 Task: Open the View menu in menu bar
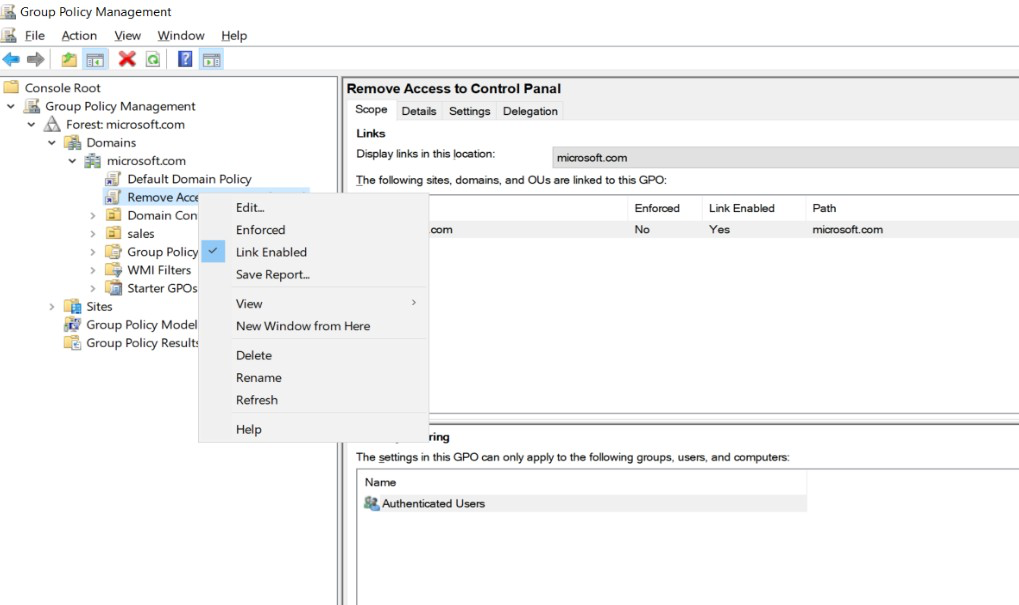[127, 36]
